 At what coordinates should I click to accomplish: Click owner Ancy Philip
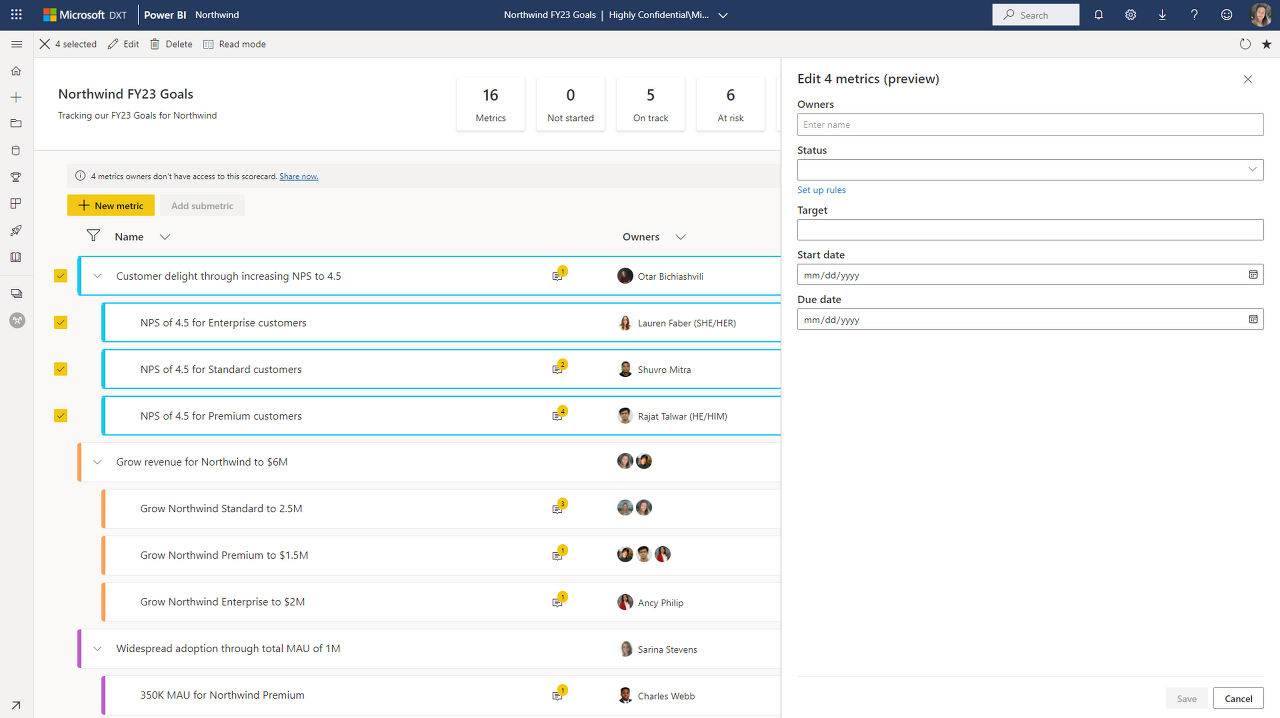coord(650,602)
